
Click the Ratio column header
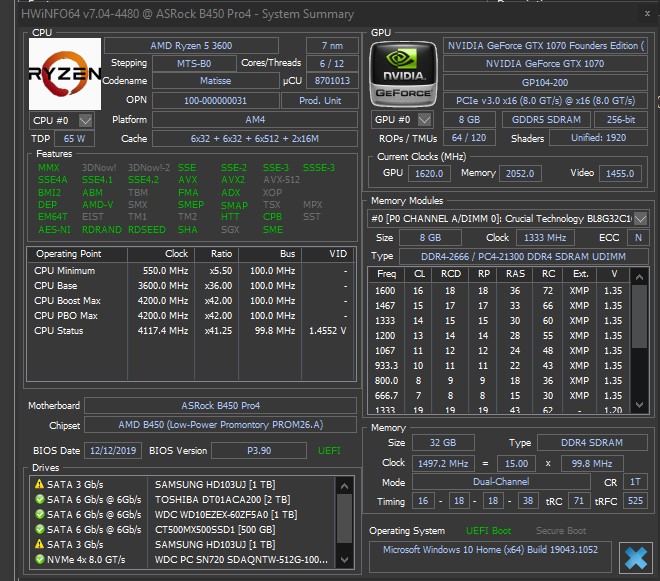pyautogui.click(x=216, y=254)
